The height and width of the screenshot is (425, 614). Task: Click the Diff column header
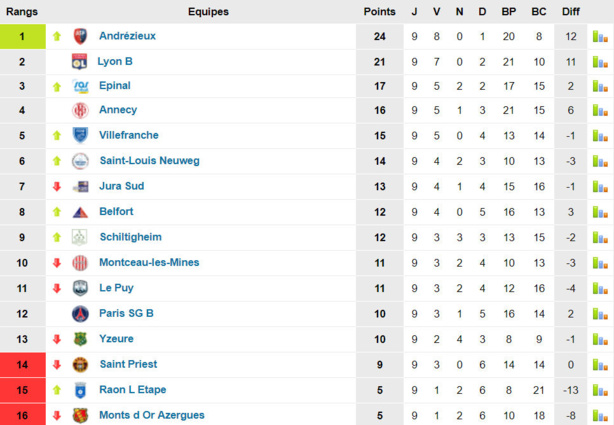(x=570, y=12)
